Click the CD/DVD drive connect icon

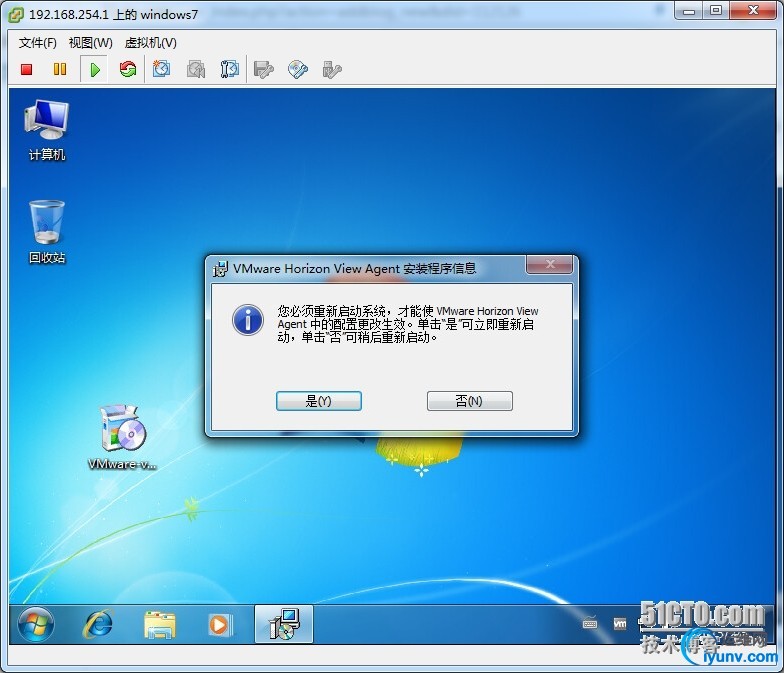click(298, 70)
